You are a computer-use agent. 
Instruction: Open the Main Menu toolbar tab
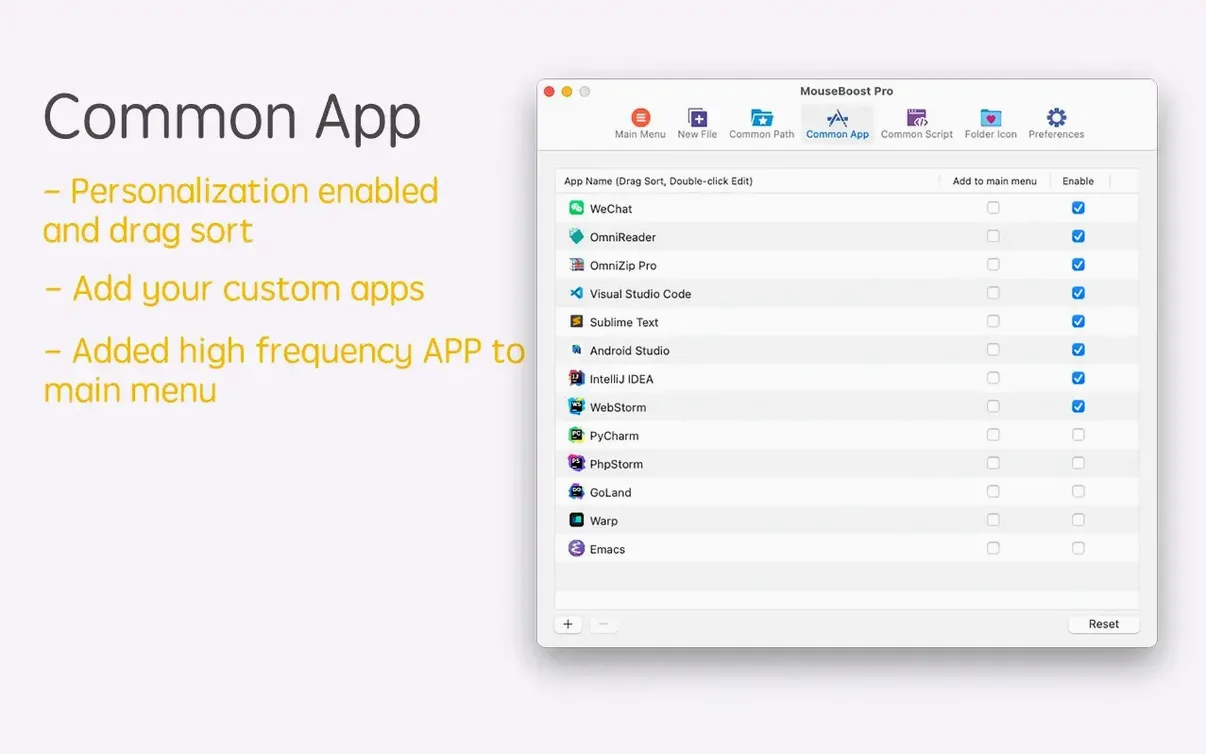[640, 124]
